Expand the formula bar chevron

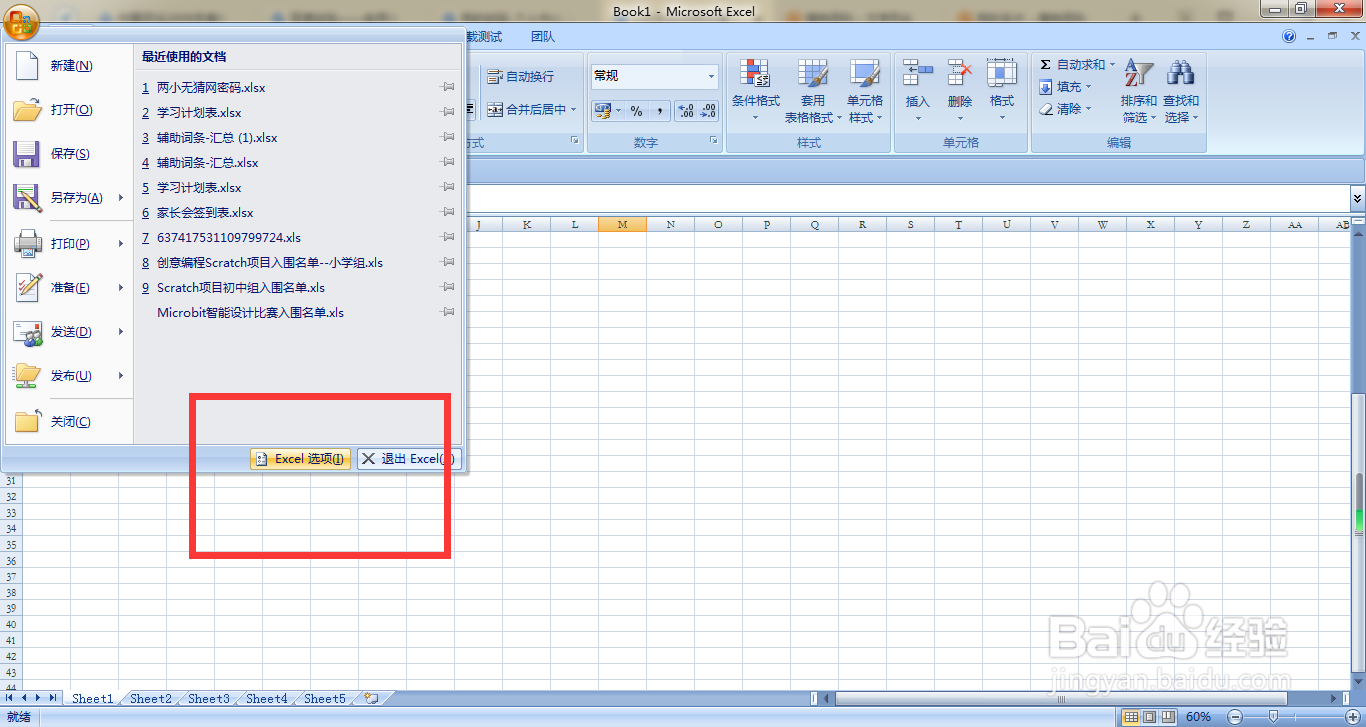pos(1357,198)
